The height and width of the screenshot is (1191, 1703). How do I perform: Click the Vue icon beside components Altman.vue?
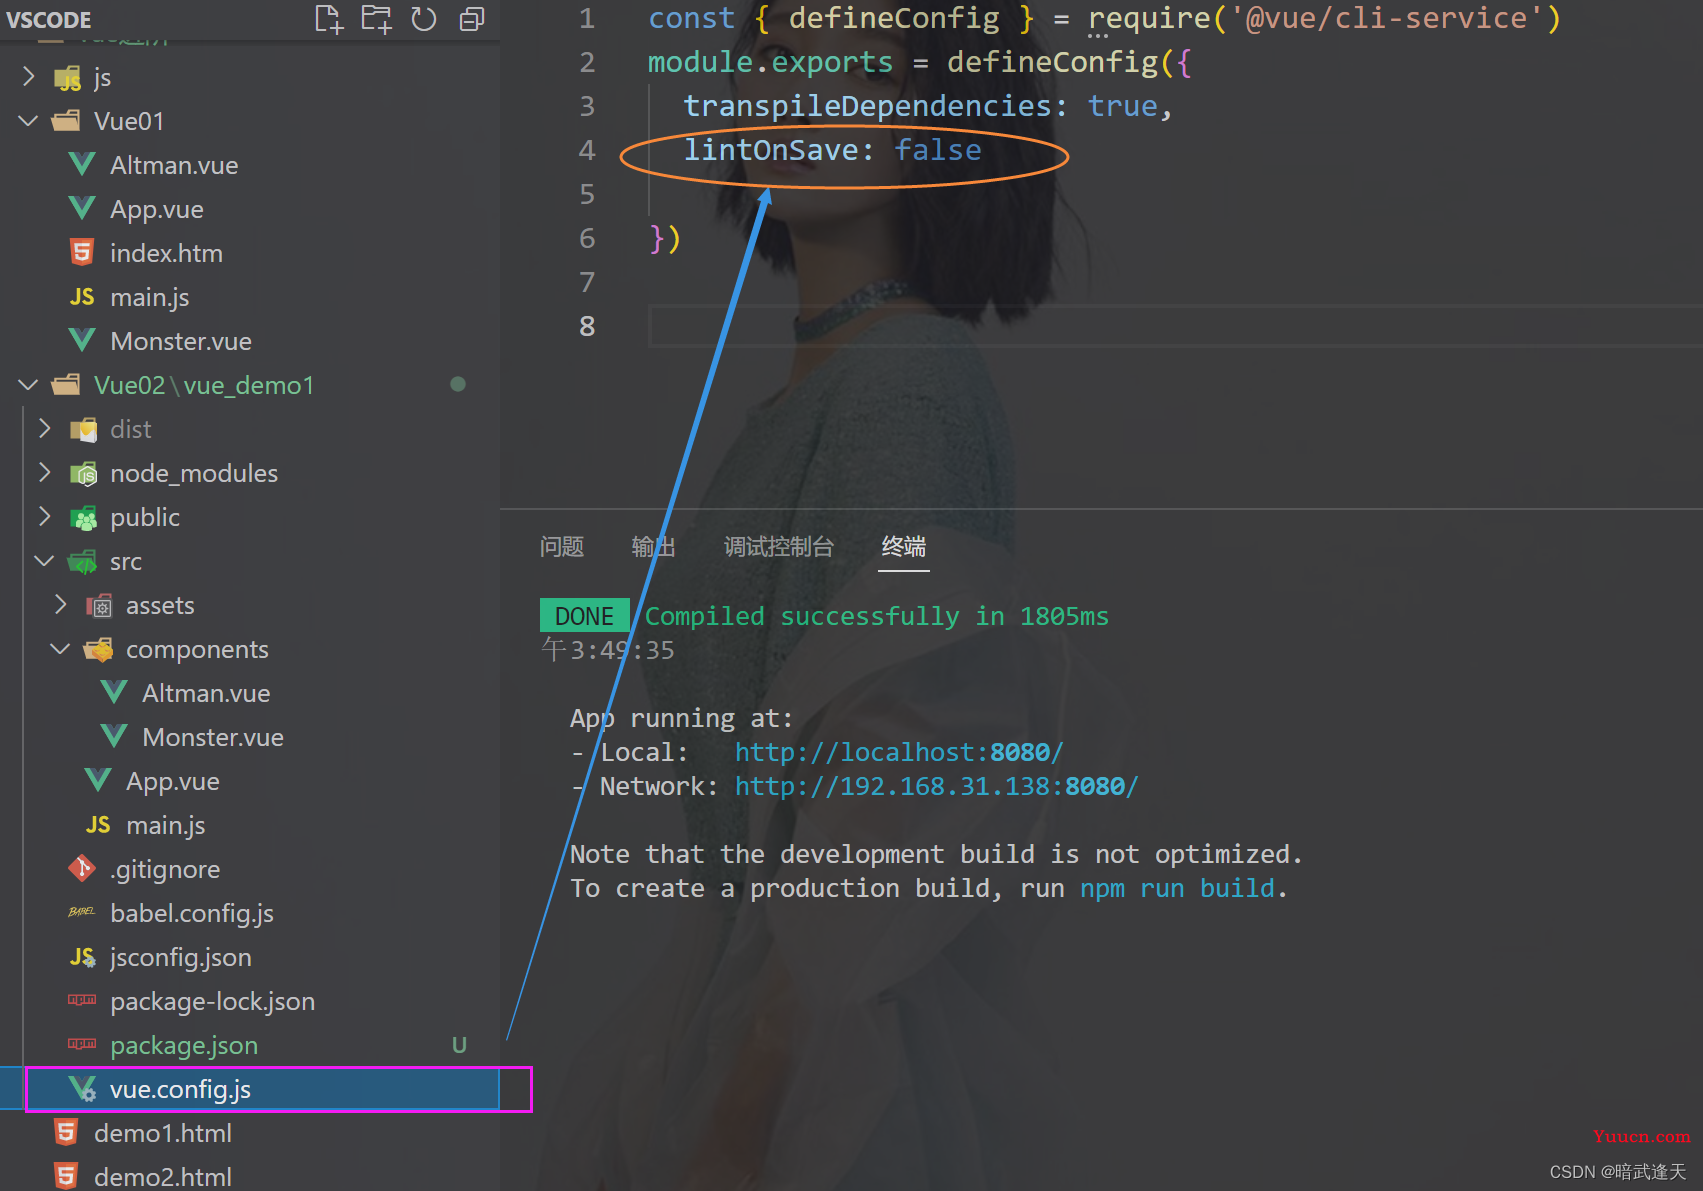click(115, 693)
